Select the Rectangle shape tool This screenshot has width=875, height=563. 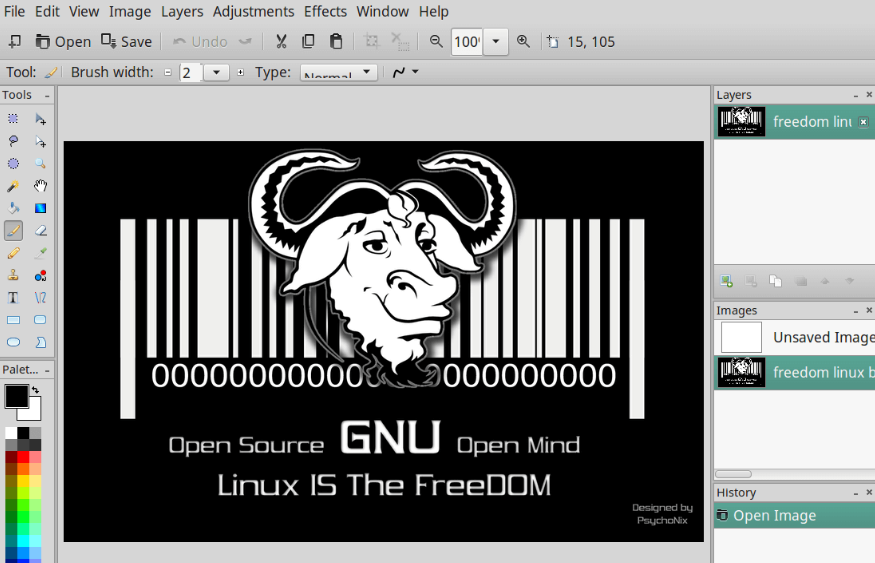pyautogui.click(x=13, y=320)
